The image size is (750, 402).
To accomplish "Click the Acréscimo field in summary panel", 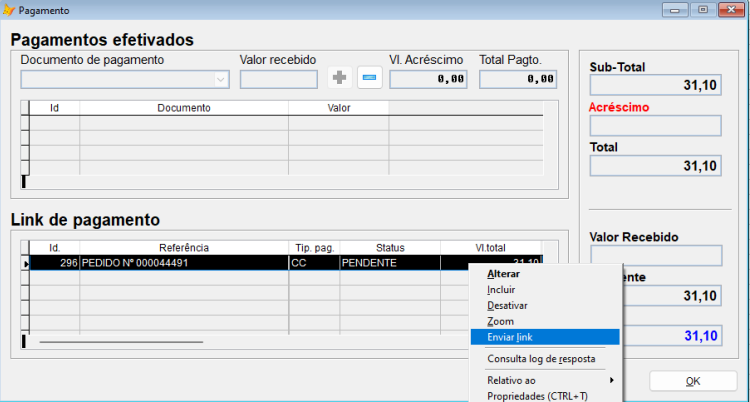I will coord(655,126).
